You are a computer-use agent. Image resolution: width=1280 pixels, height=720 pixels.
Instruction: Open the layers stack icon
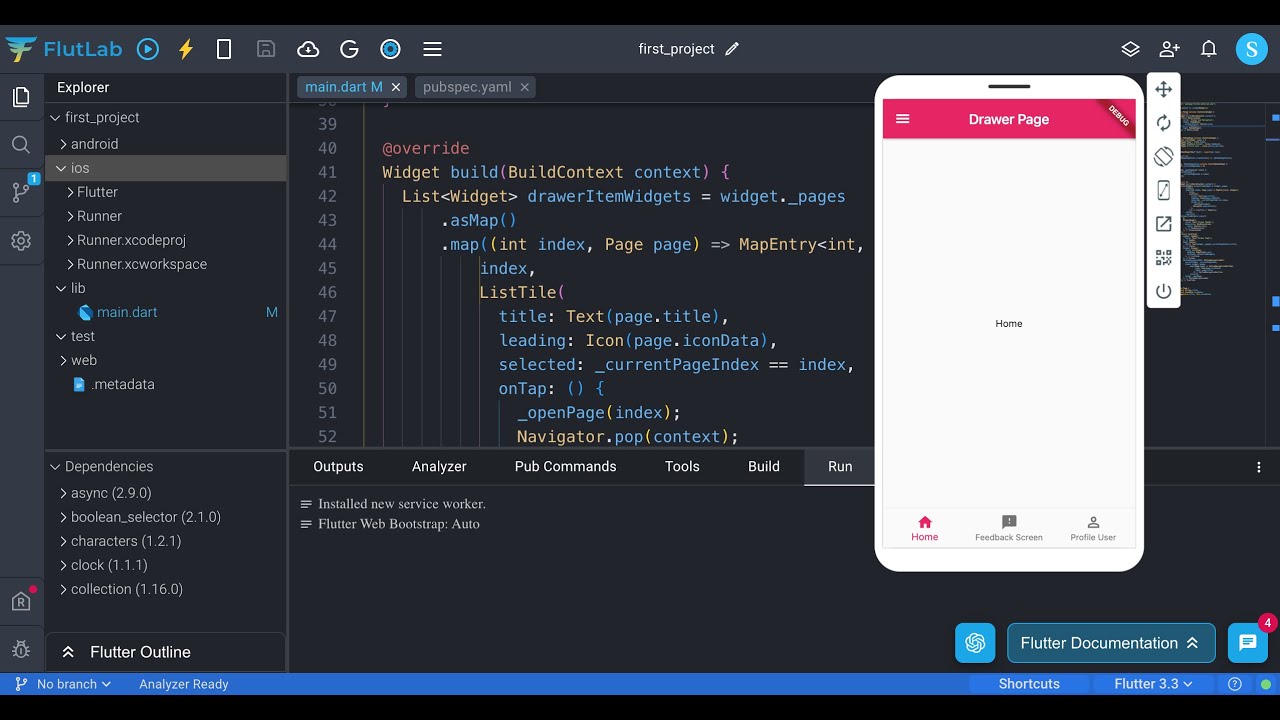[x=1130, y=49]
